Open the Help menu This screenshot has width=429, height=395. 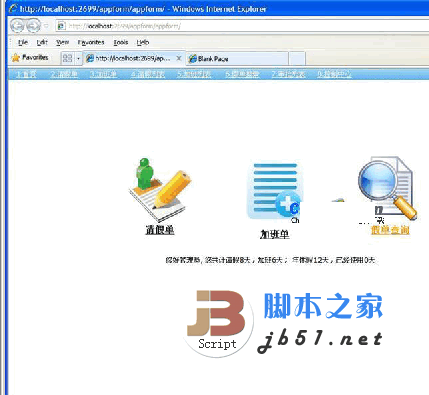143,42
